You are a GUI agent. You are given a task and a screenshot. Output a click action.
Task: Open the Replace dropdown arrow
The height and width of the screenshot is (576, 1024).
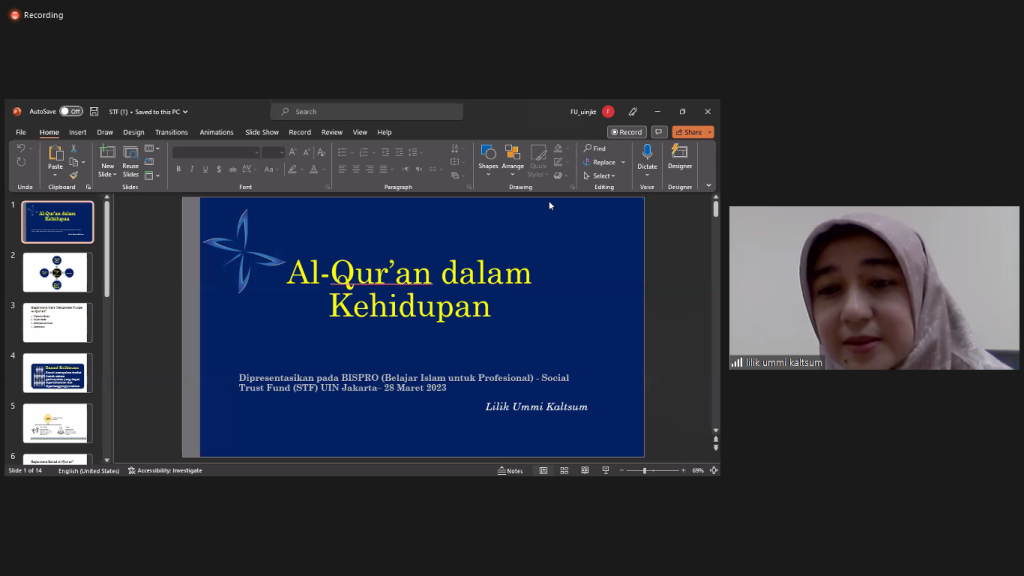coord(623,162)
